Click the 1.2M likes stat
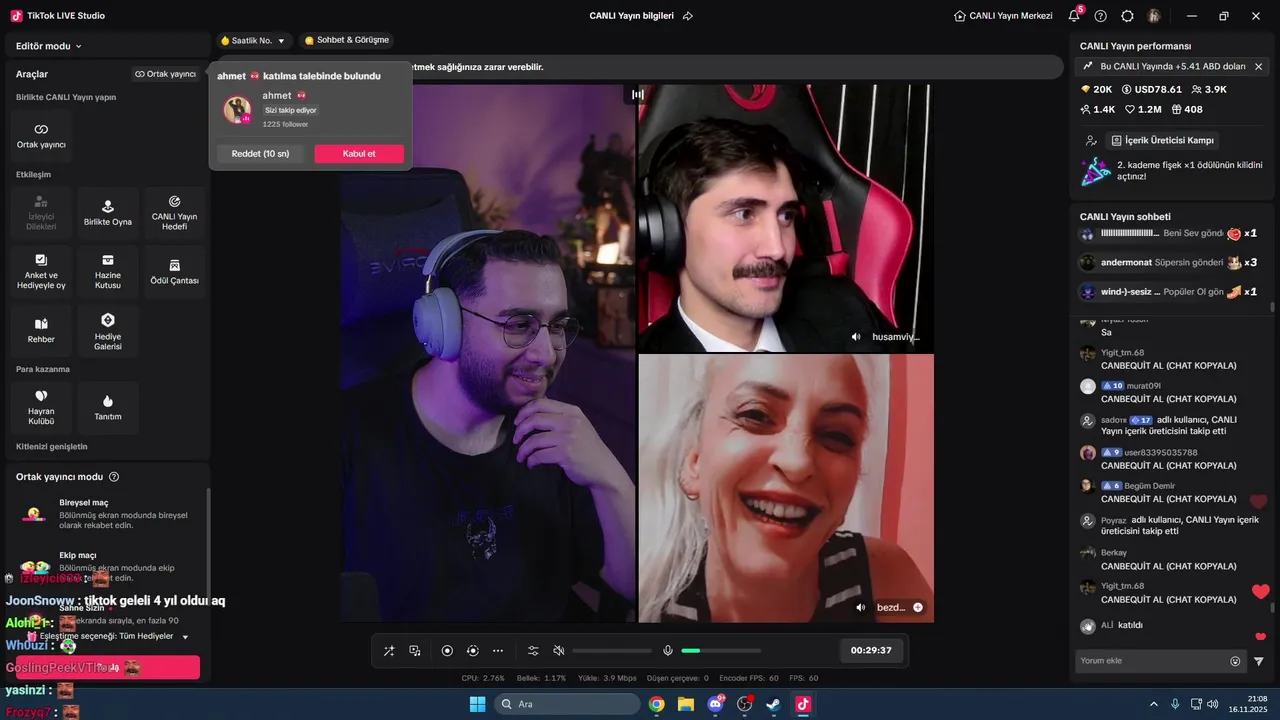The height and width of the screenshot is (720, 1280). pyautogui.click(x=1143, y=109)
